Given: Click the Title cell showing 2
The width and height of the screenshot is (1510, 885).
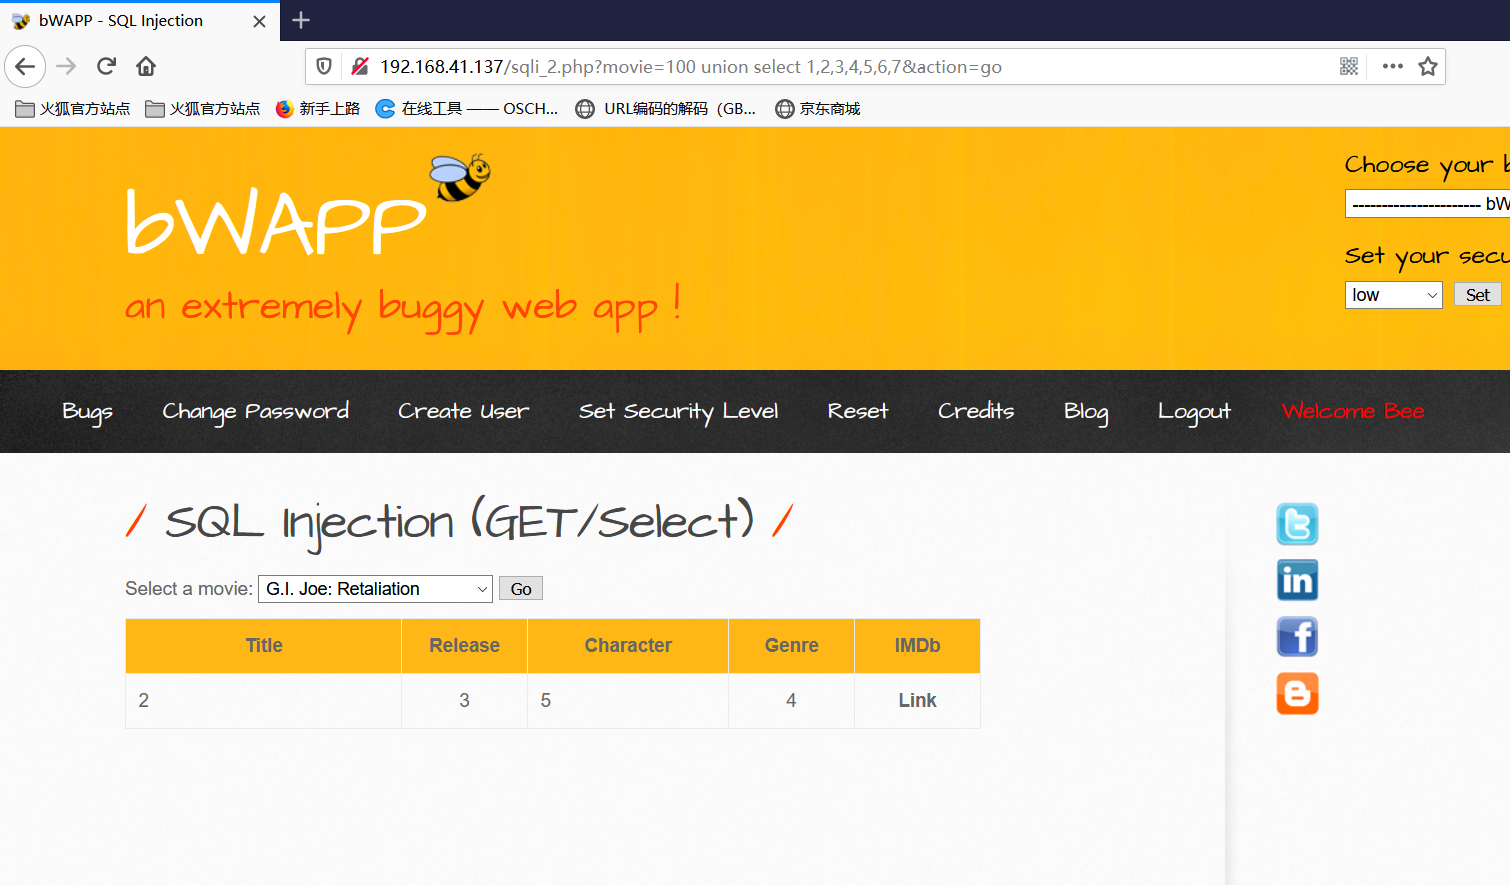Looking at the screenshot, I should pyautogui.click(x=263, y=701).
